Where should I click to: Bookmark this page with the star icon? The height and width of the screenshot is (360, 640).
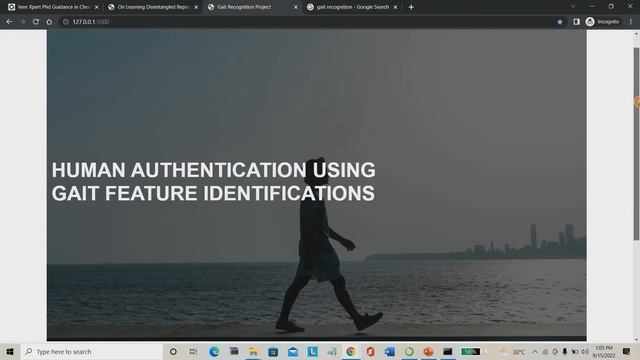click(x=560, y=22)
